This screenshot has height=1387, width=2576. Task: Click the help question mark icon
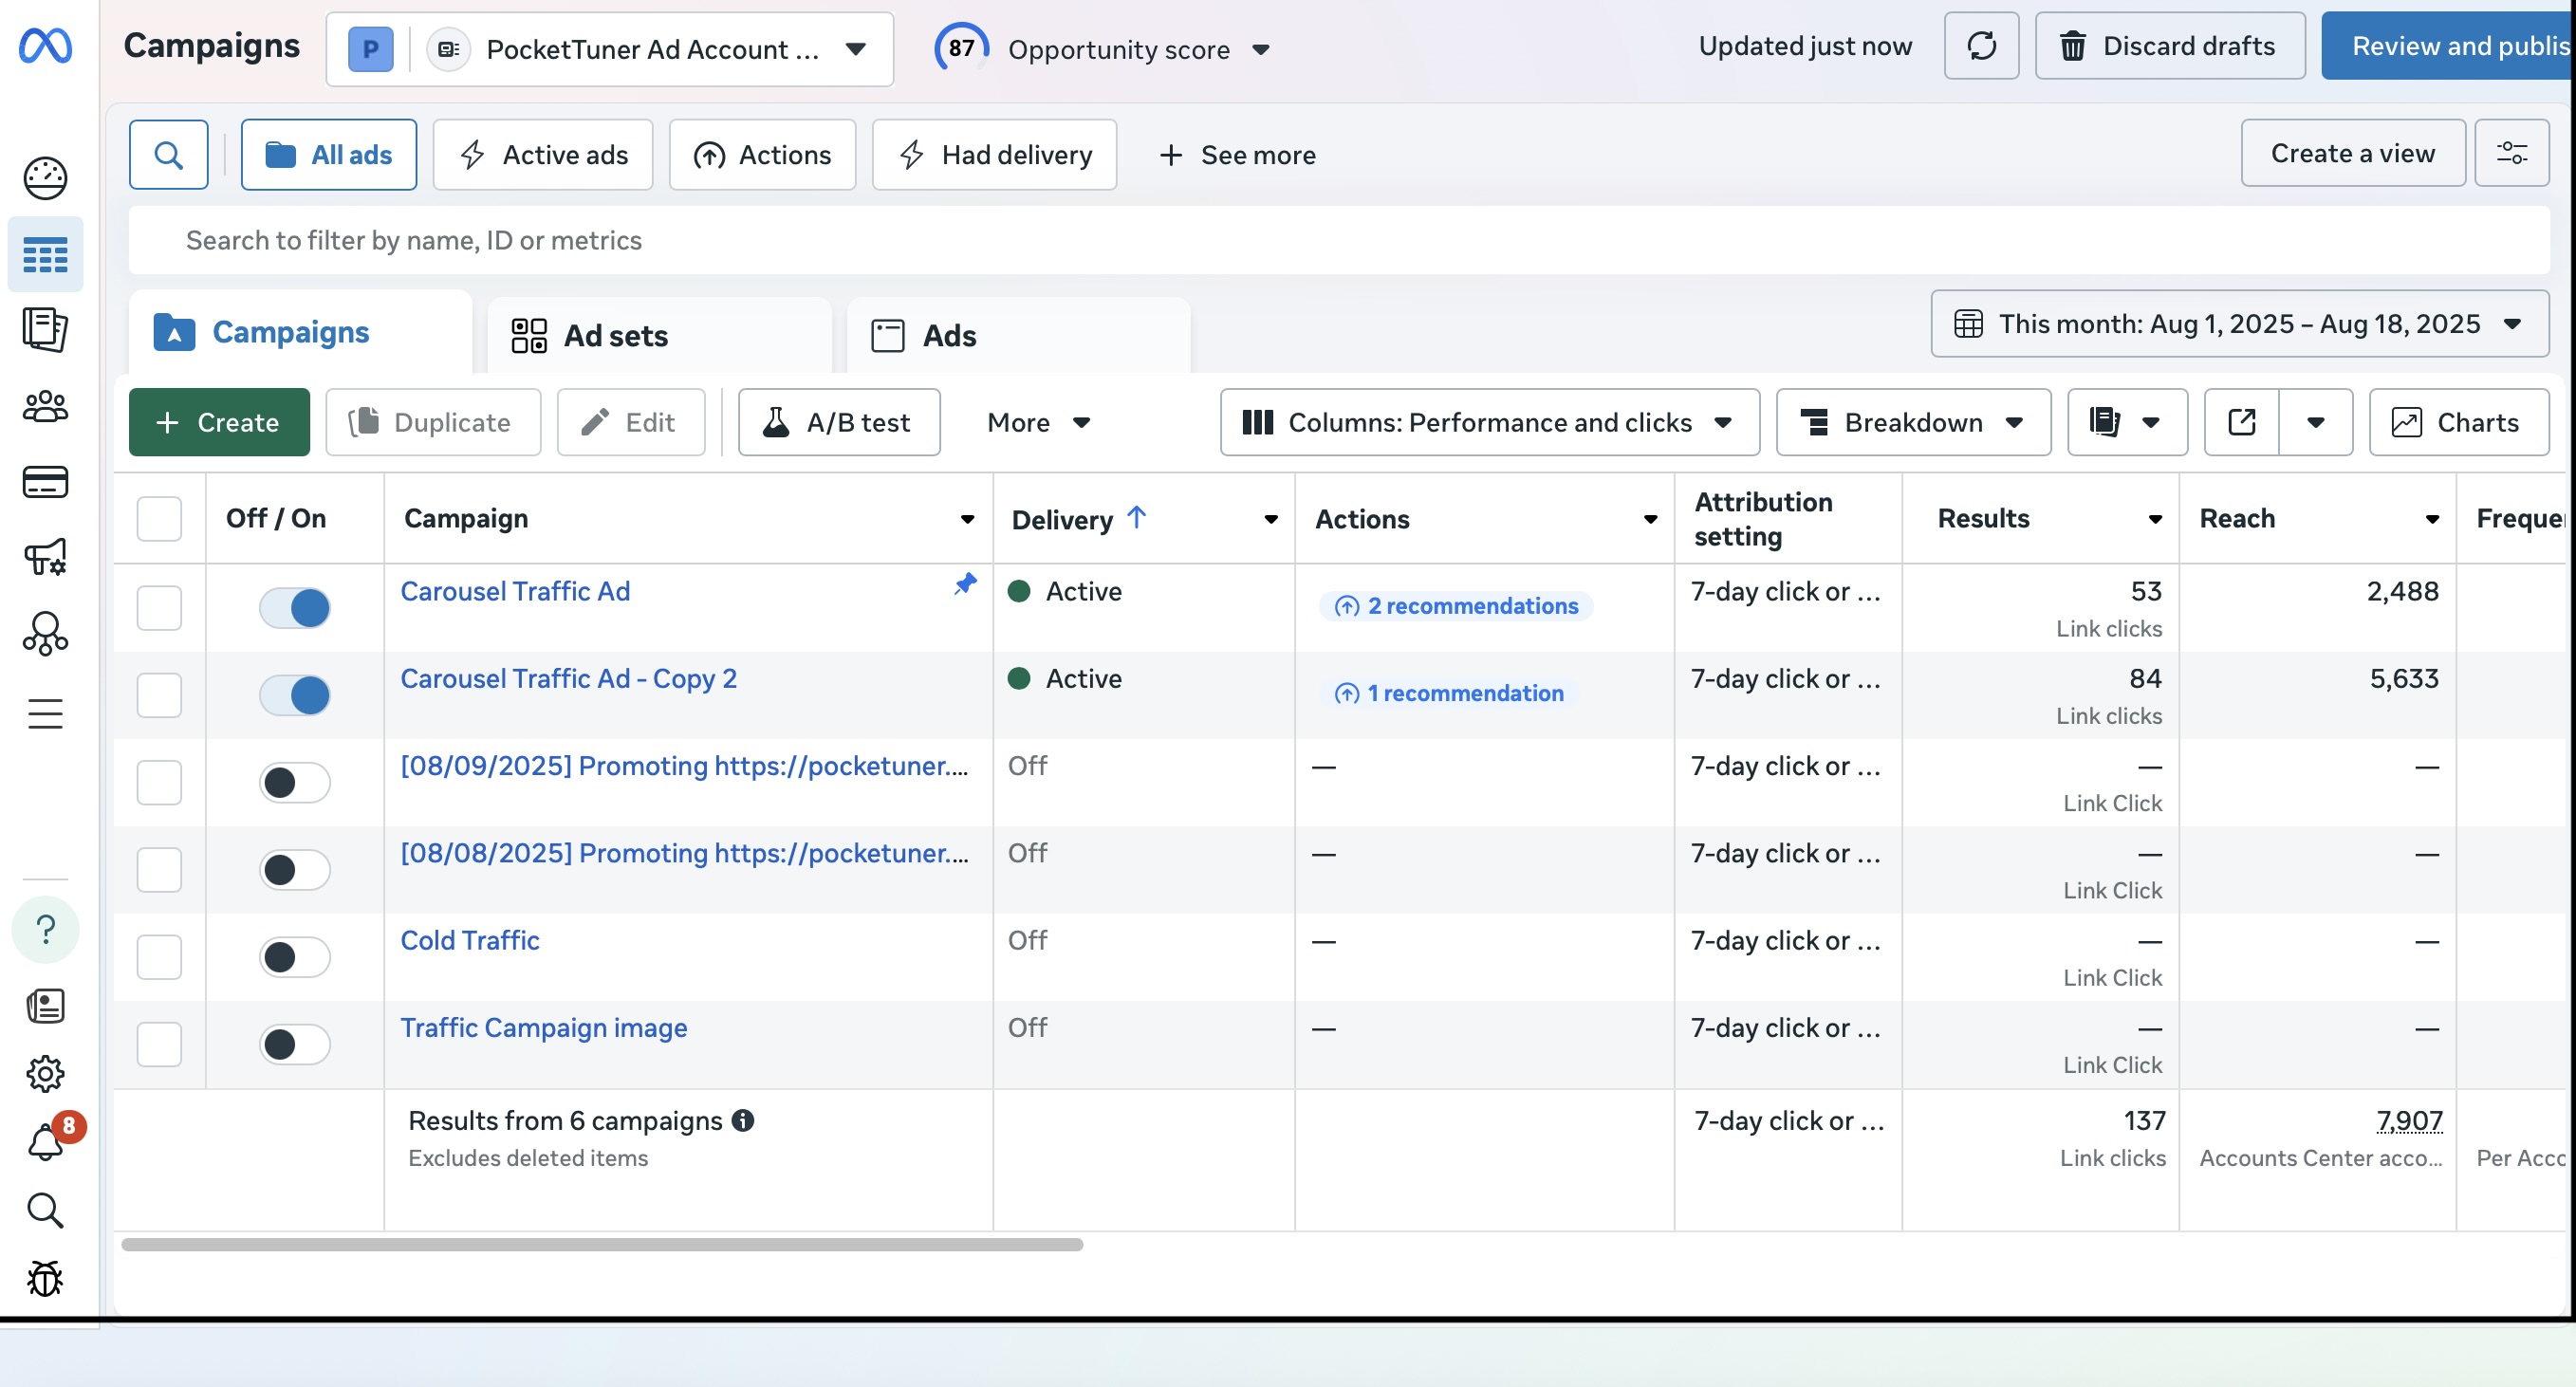click(45, 930)
